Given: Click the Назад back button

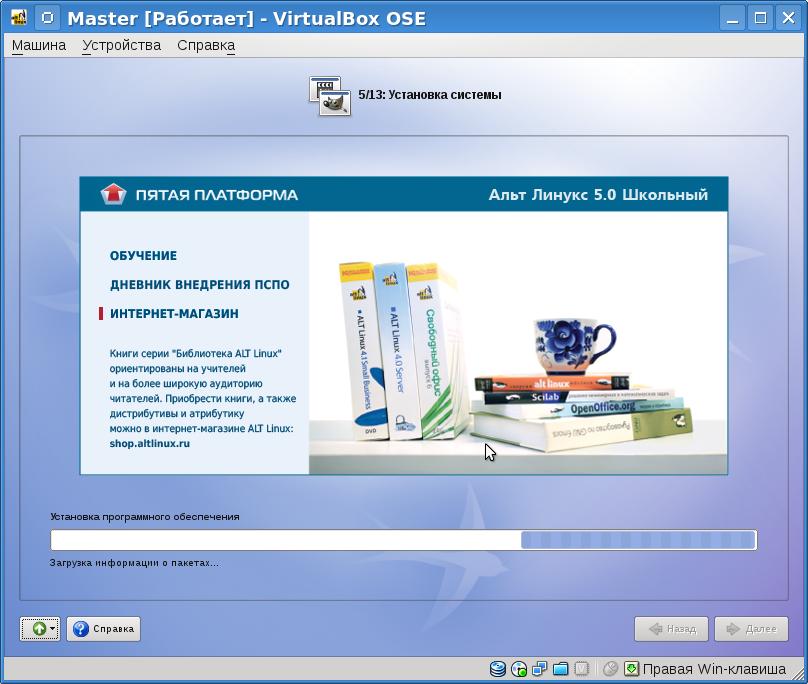Looking at the screenshot, I should click(x=671, y=629).
